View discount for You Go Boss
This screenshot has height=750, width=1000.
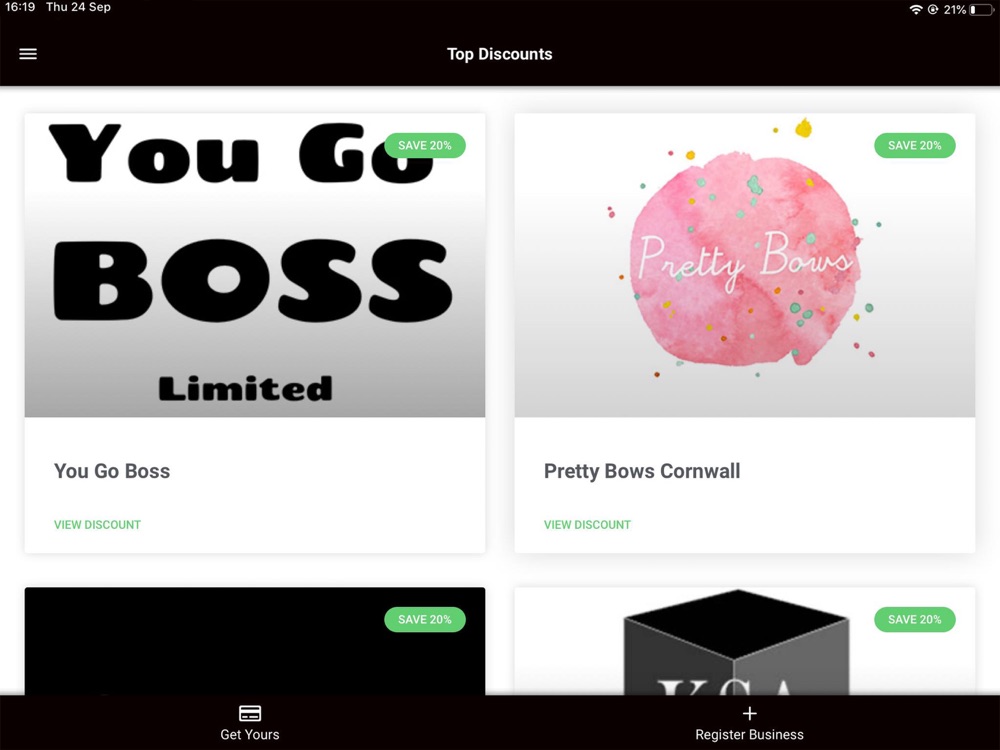click(x=98, y=525)
